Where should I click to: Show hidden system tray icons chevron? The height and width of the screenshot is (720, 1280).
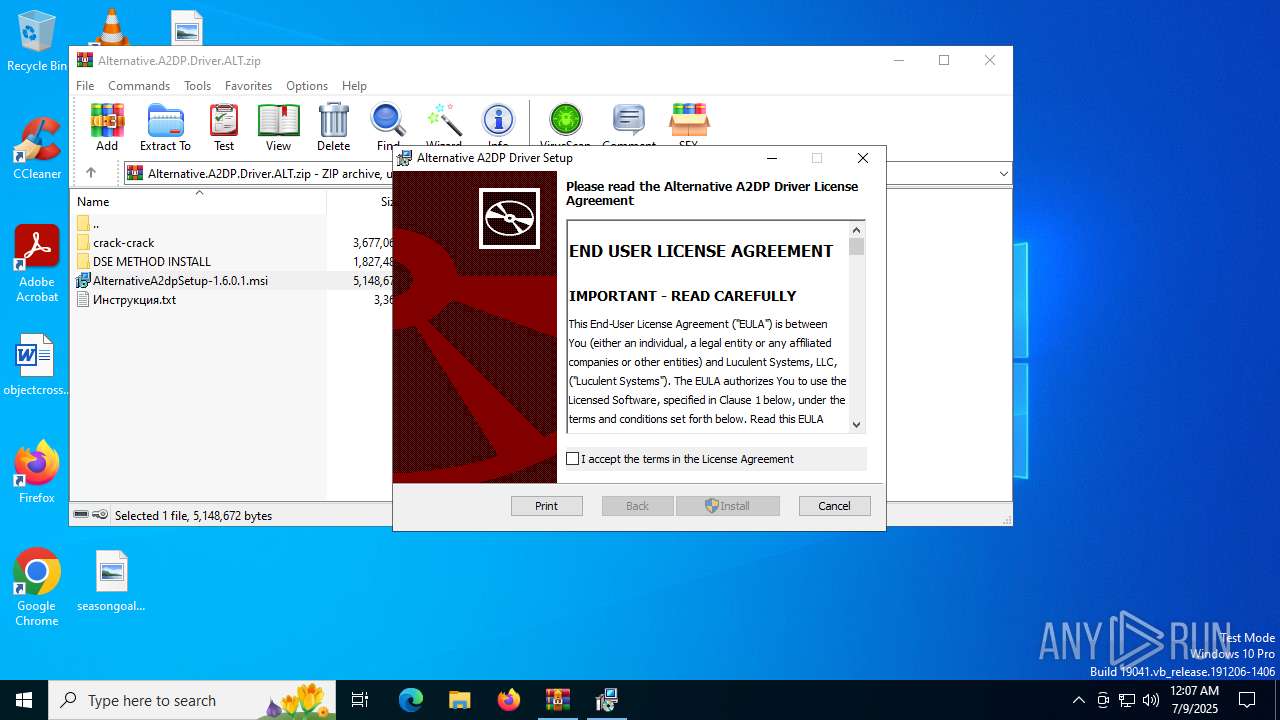1078,700
